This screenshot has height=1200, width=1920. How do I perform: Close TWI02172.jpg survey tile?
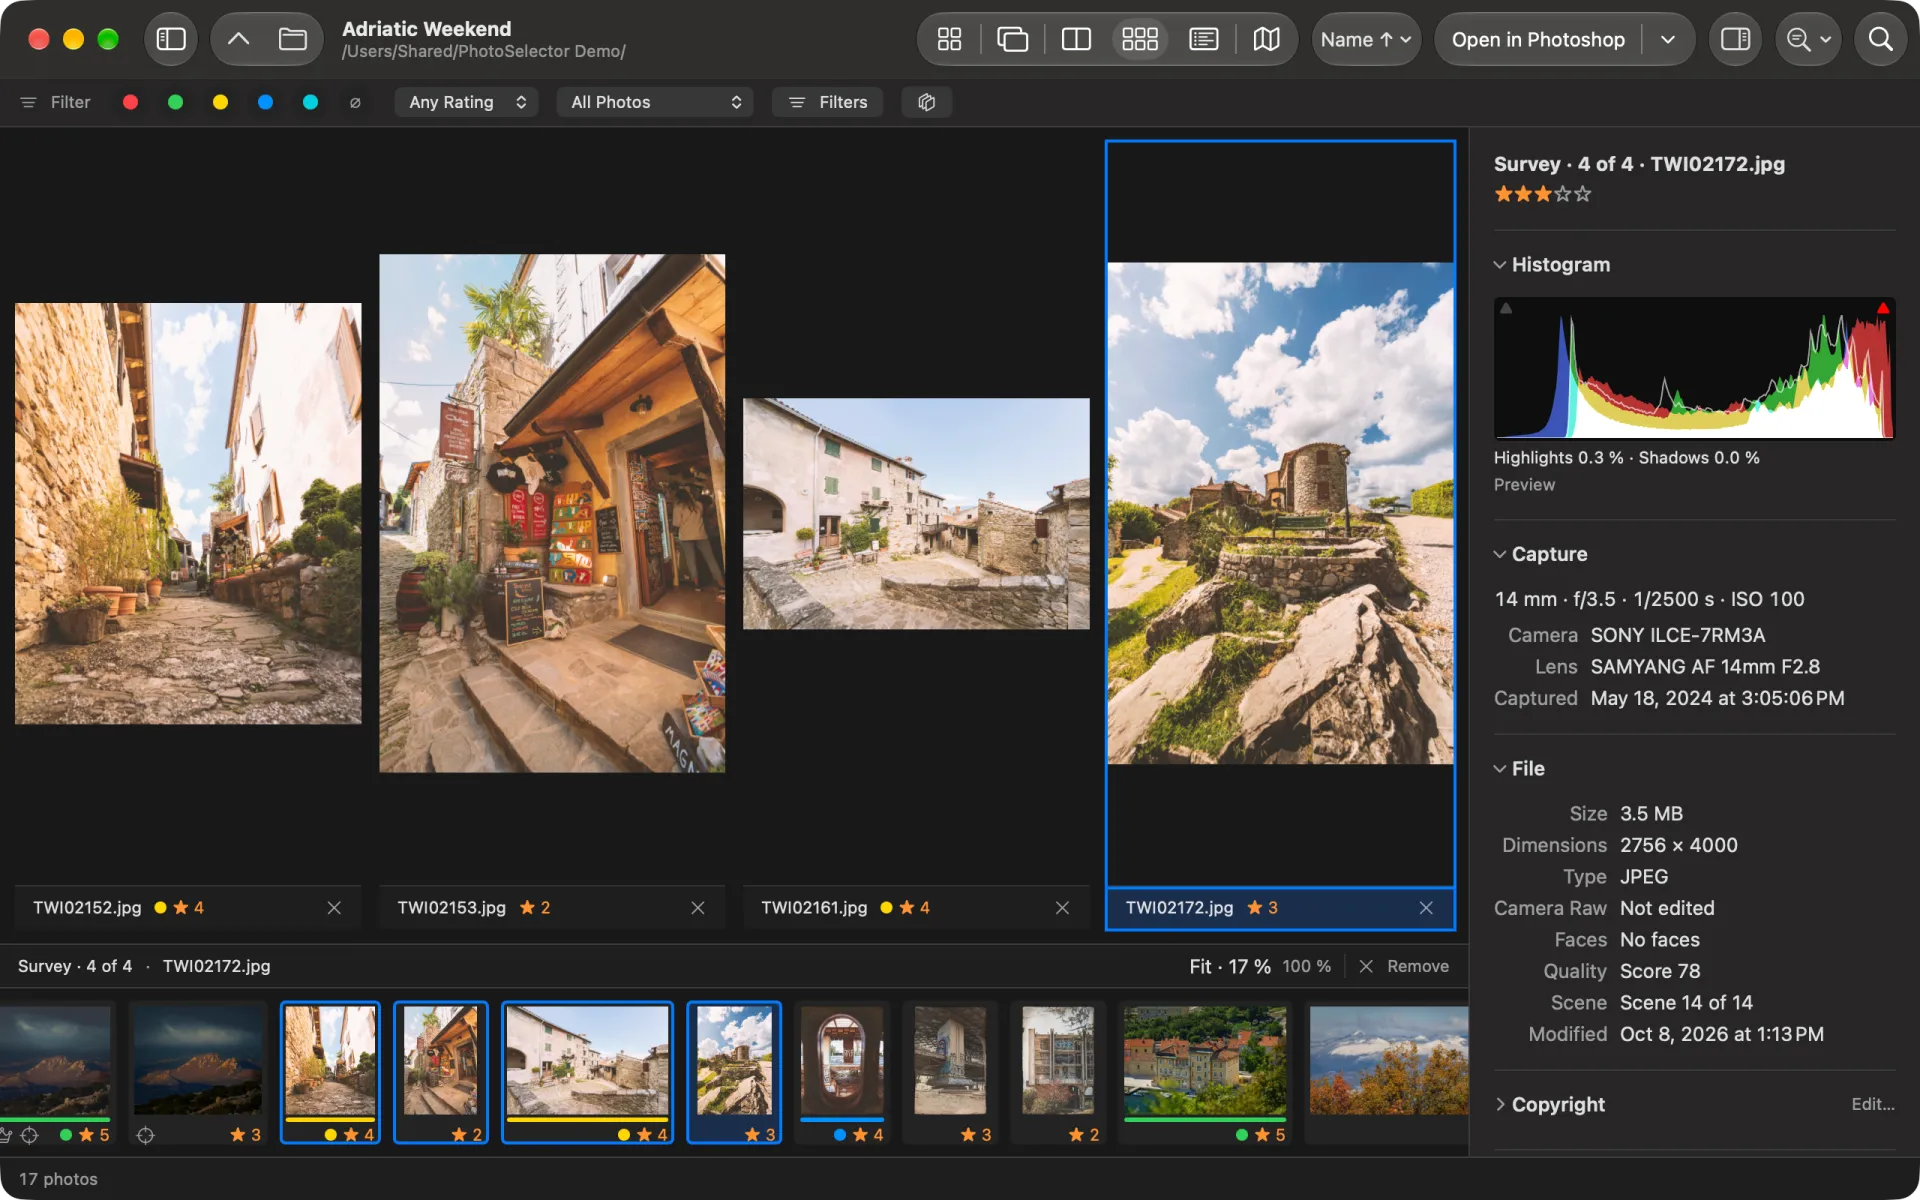click(x=1426, y=908)
